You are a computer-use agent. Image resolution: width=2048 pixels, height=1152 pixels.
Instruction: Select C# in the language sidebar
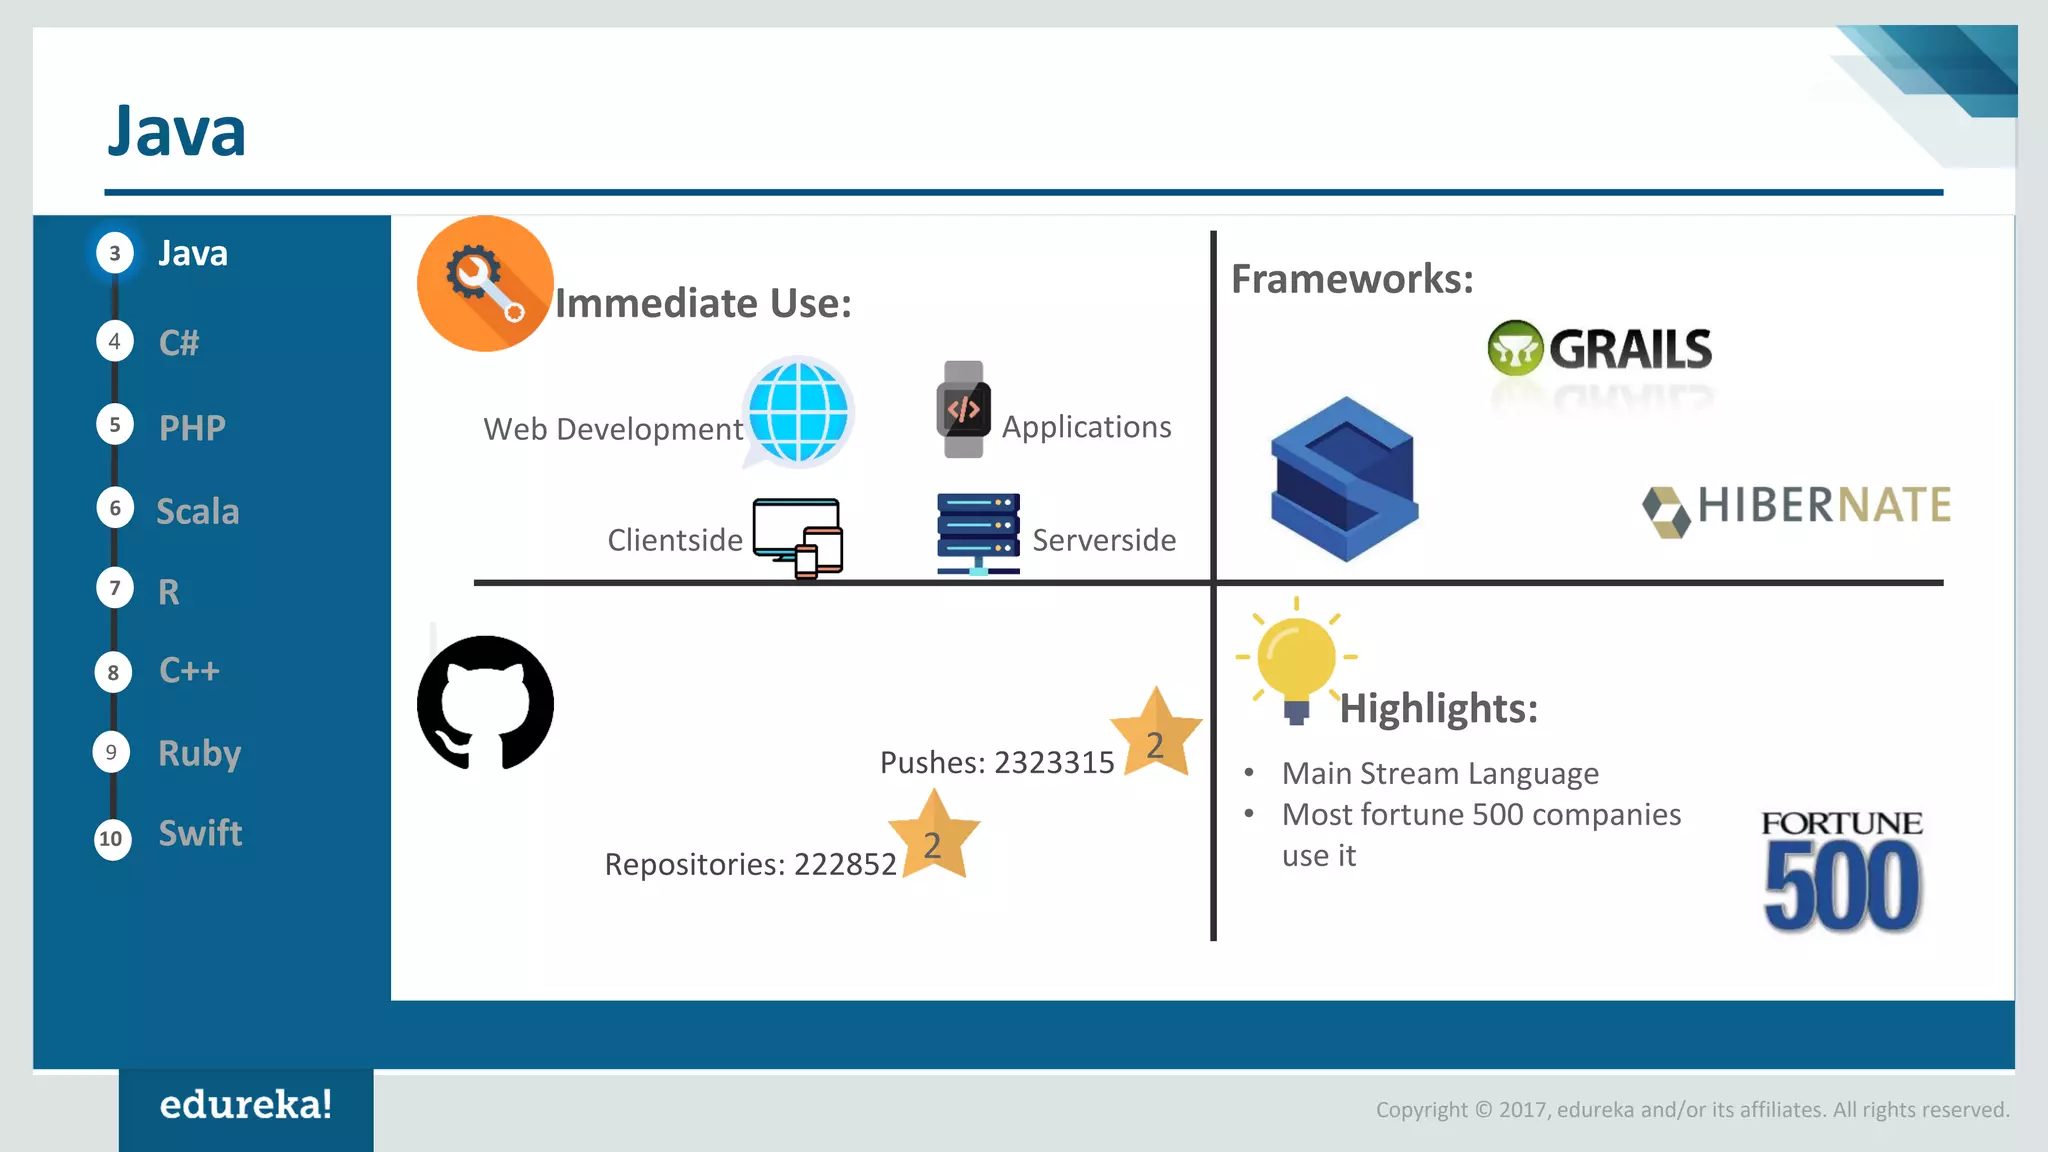(x=179, y=343)
